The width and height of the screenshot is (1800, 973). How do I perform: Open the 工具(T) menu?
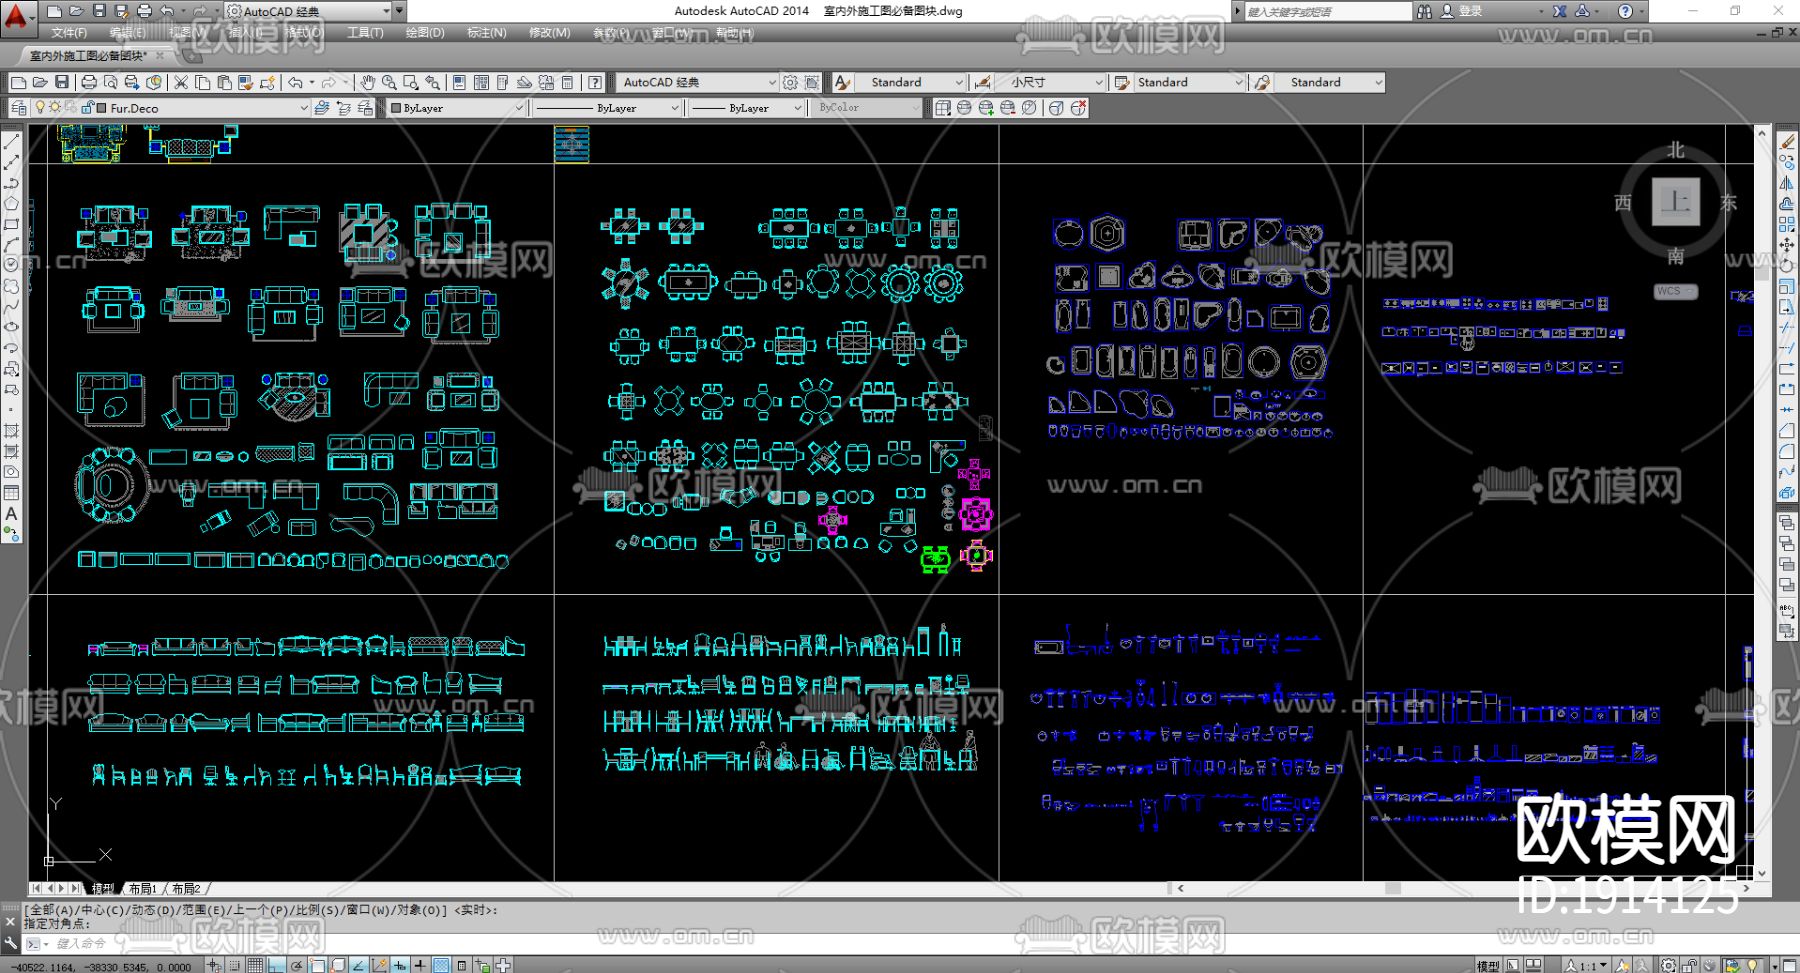coord(365,33)
